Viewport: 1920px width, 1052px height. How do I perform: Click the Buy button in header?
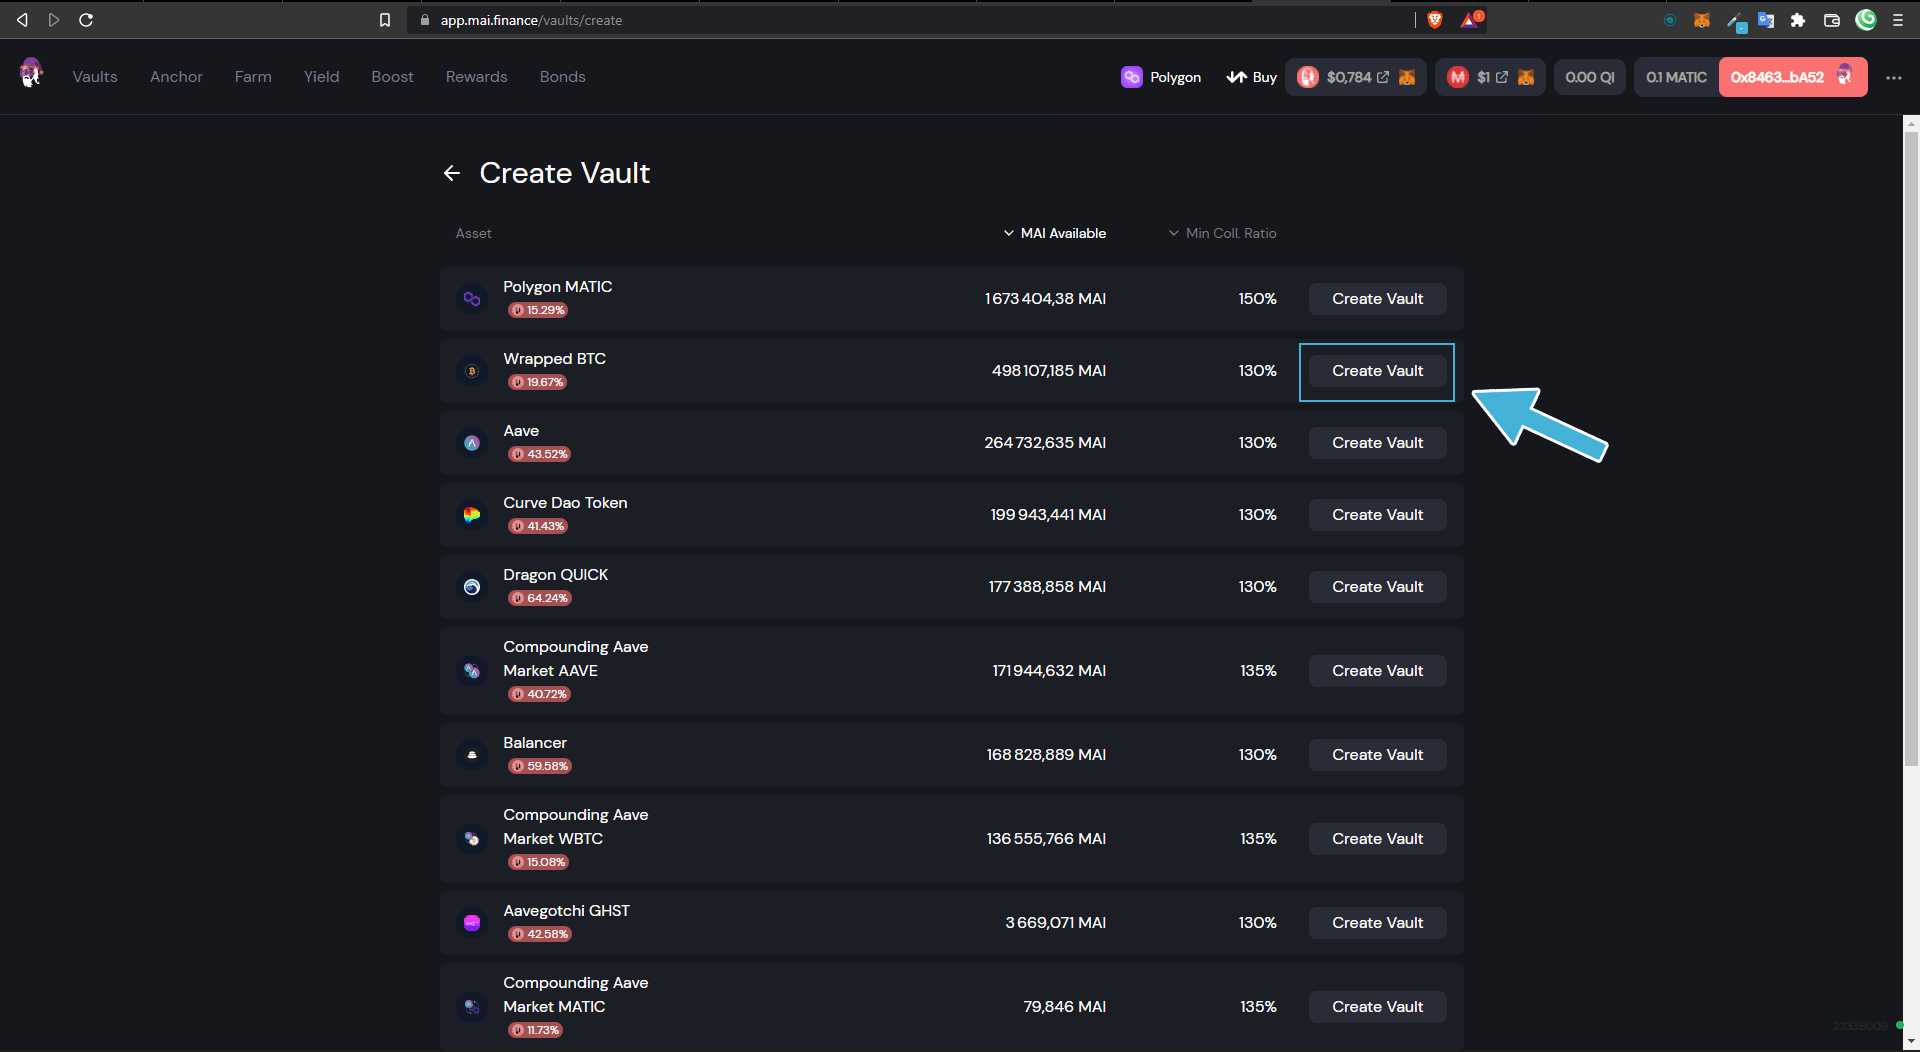pos(1252,77)
